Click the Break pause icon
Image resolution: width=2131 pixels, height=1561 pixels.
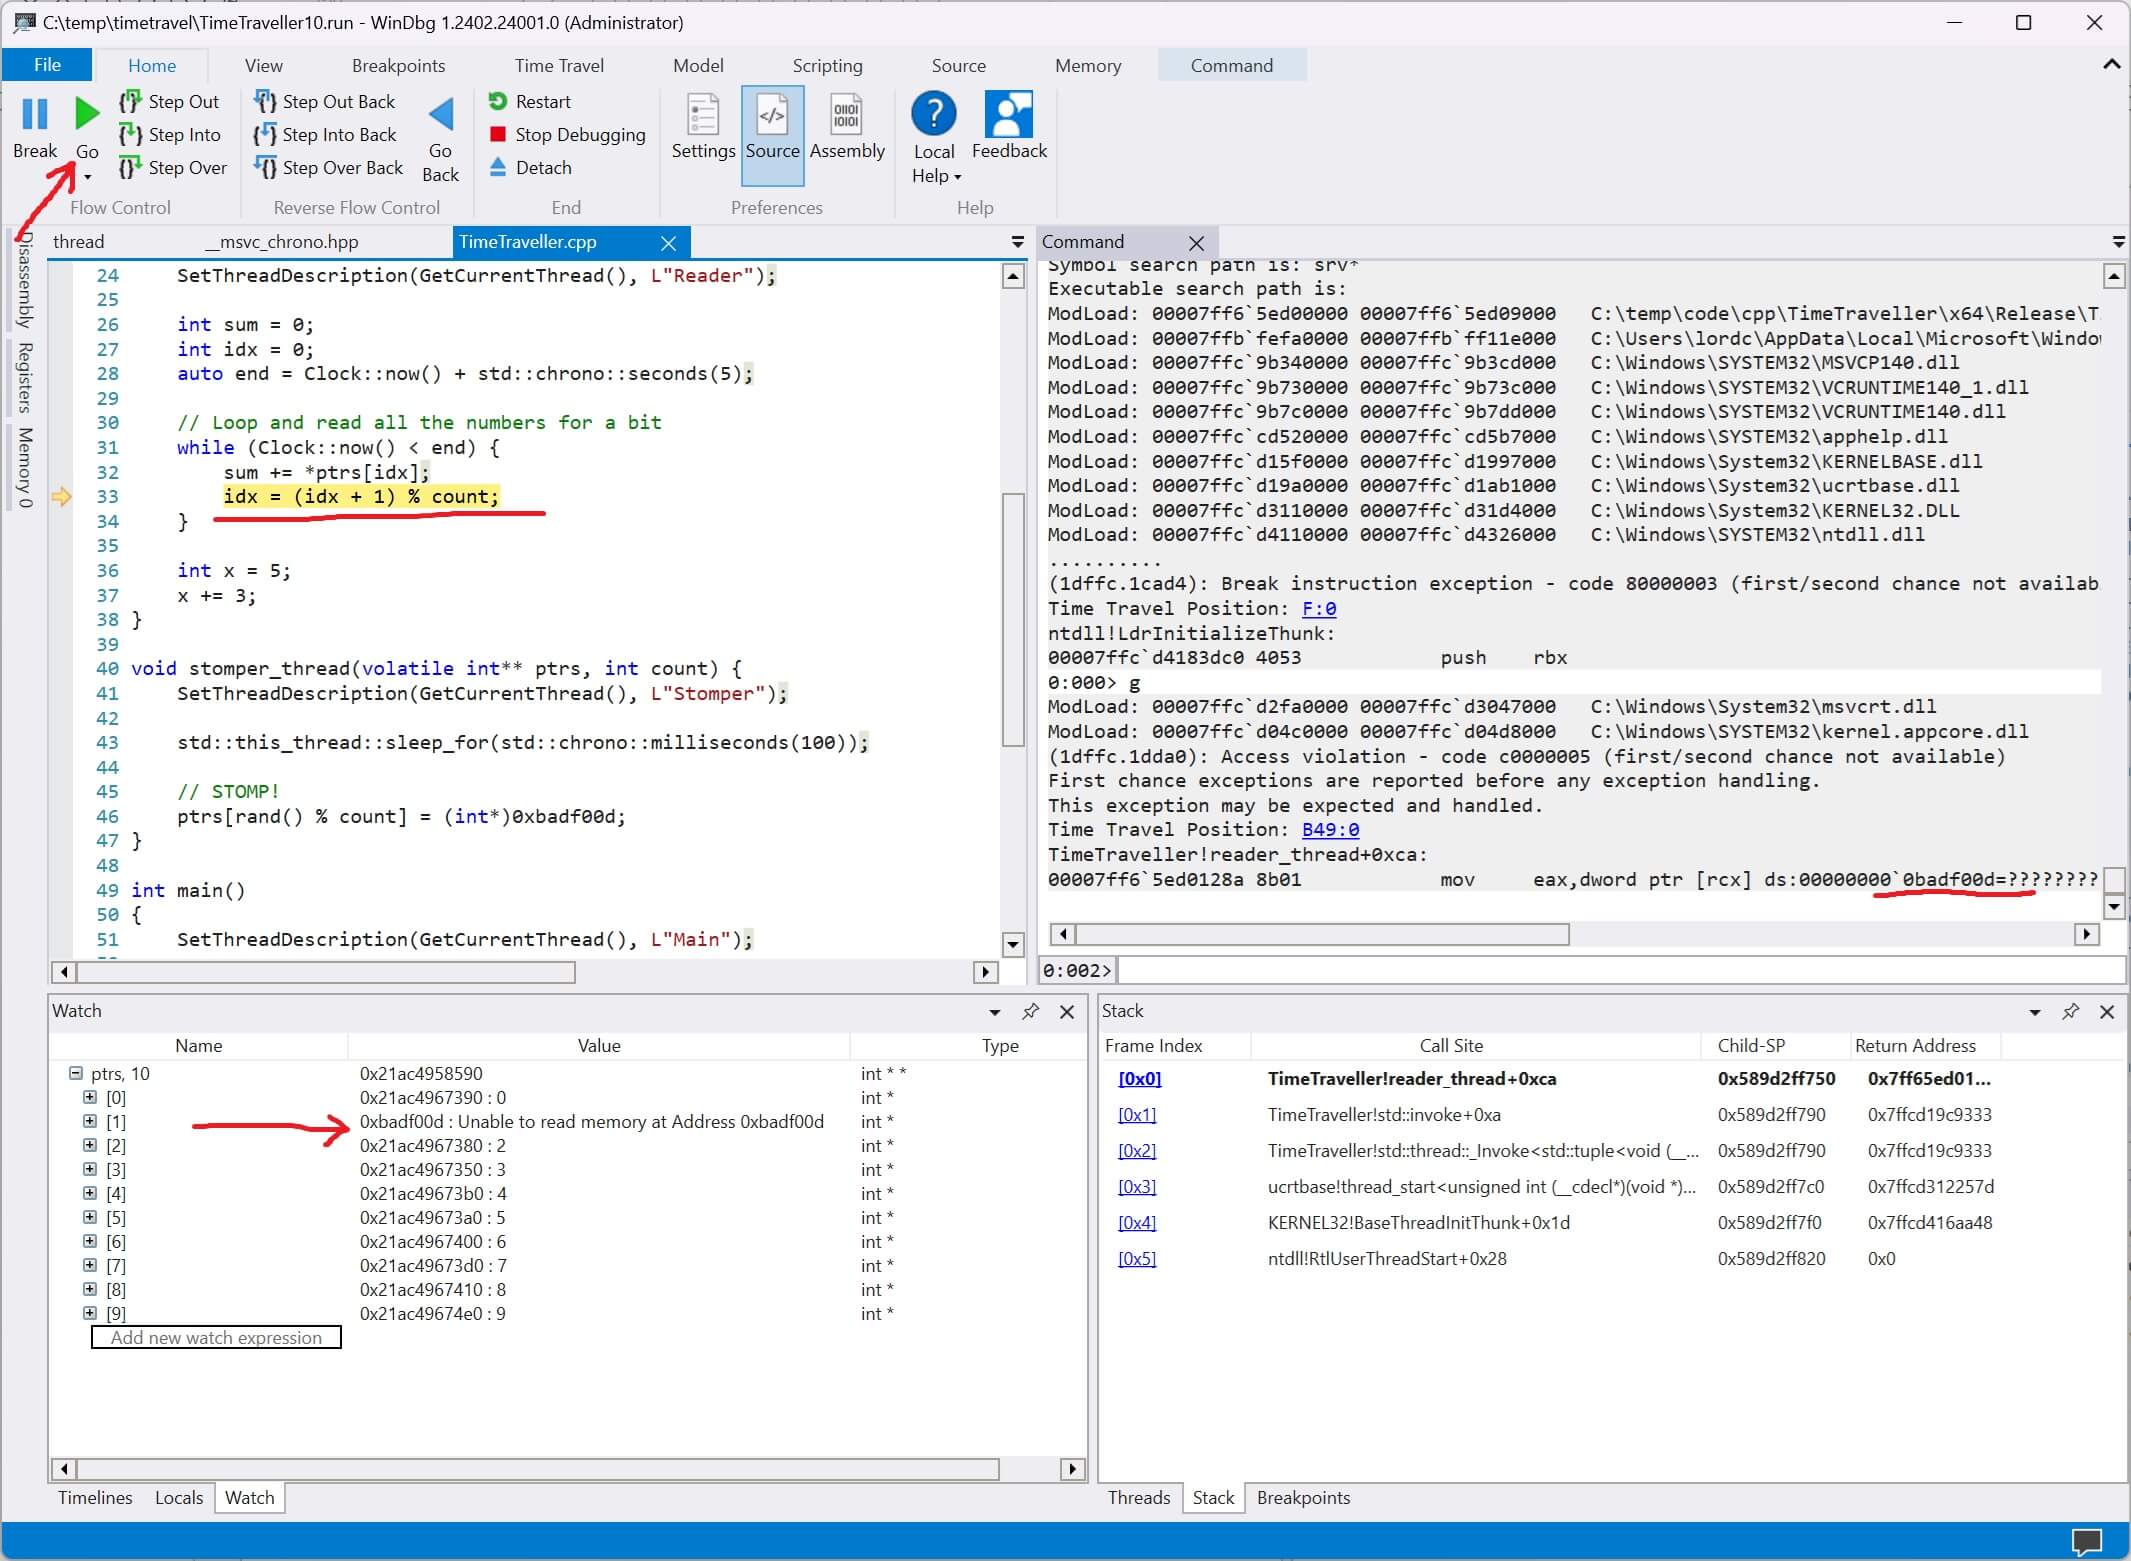click(x=35, y=114)
